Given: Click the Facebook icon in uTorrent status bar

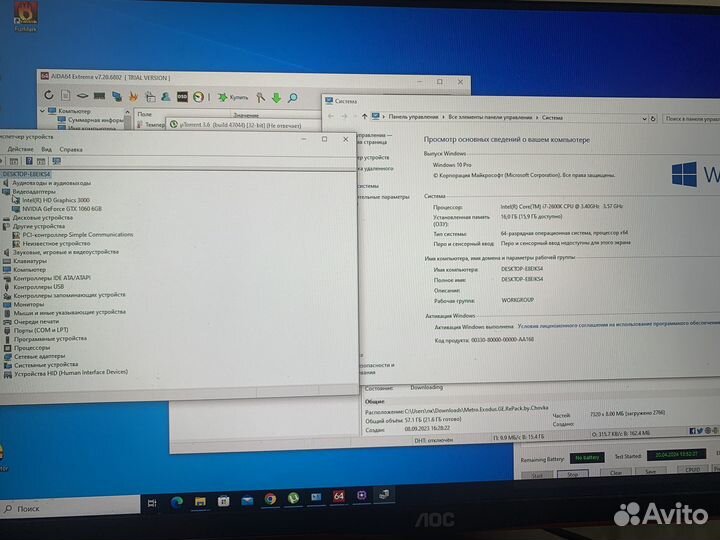Looking at the screenshot, I should [x=692, y=431].
